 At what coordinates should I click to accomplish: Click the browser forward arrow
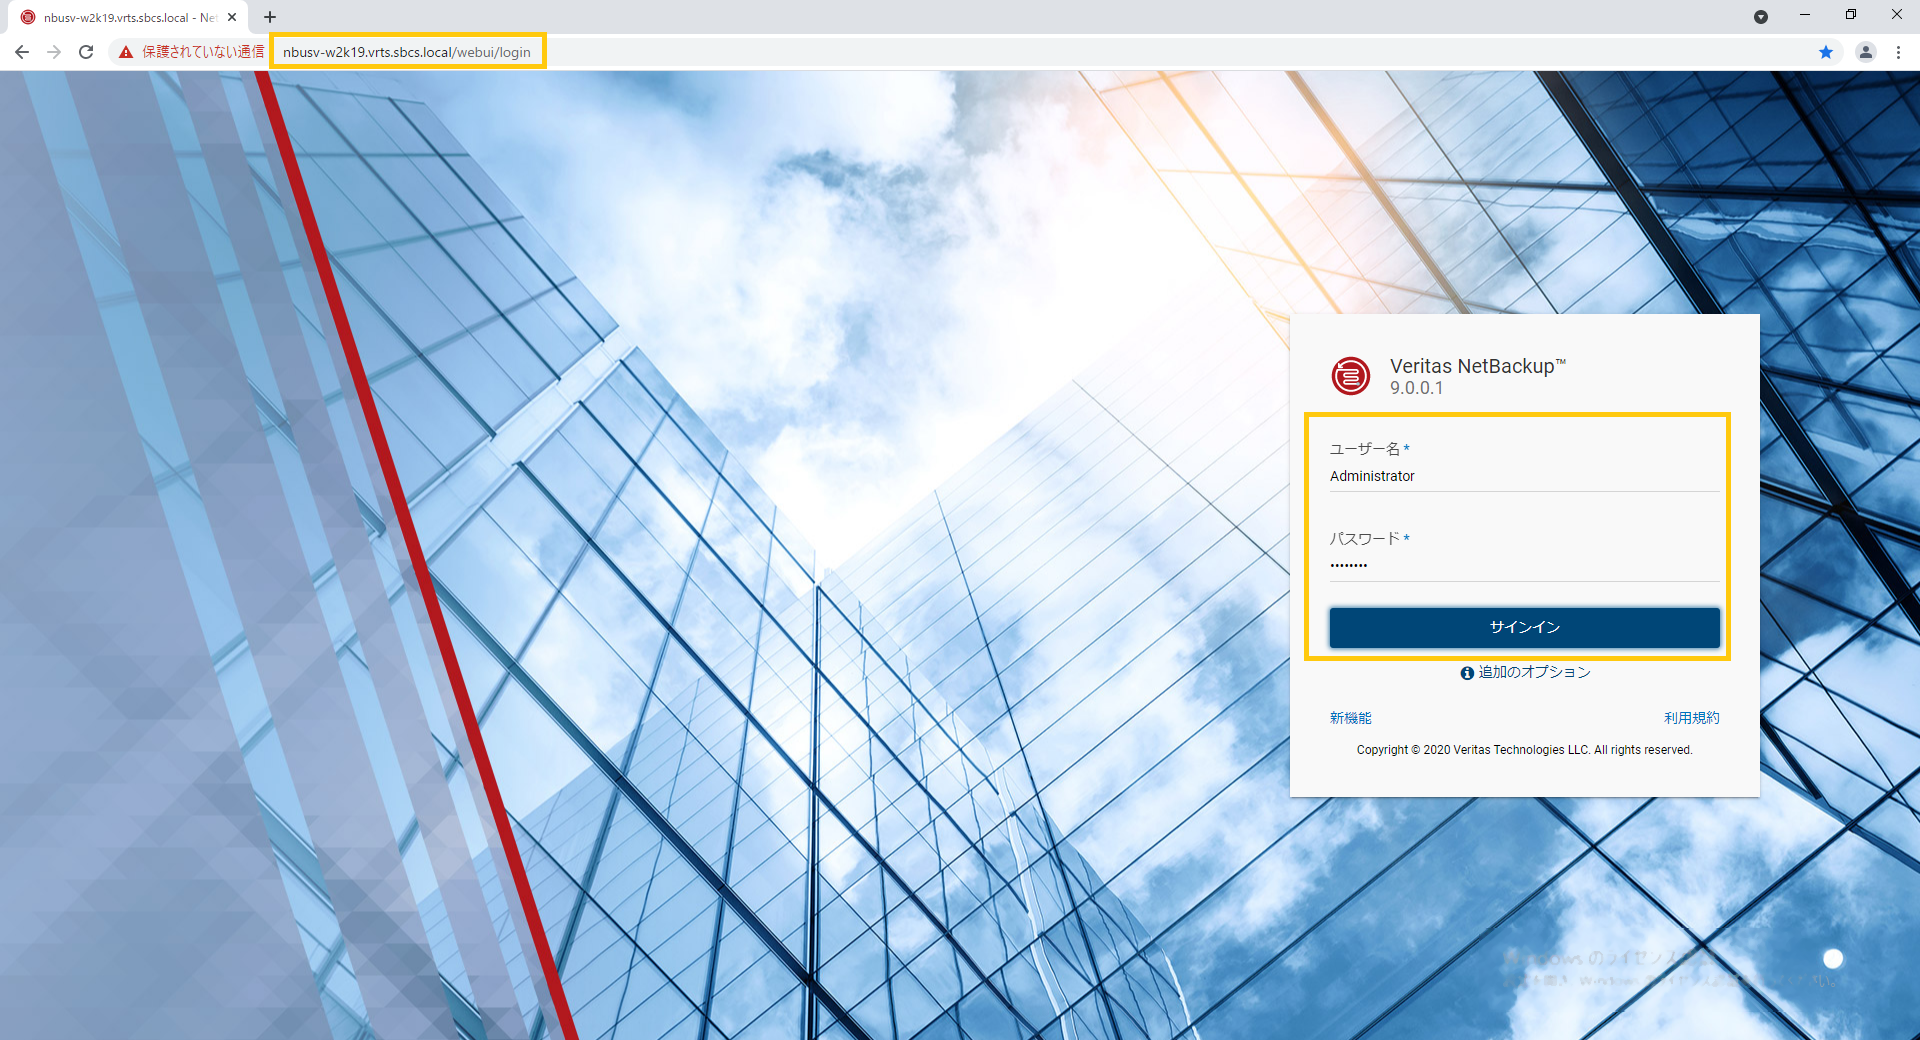tap(54, 52)
